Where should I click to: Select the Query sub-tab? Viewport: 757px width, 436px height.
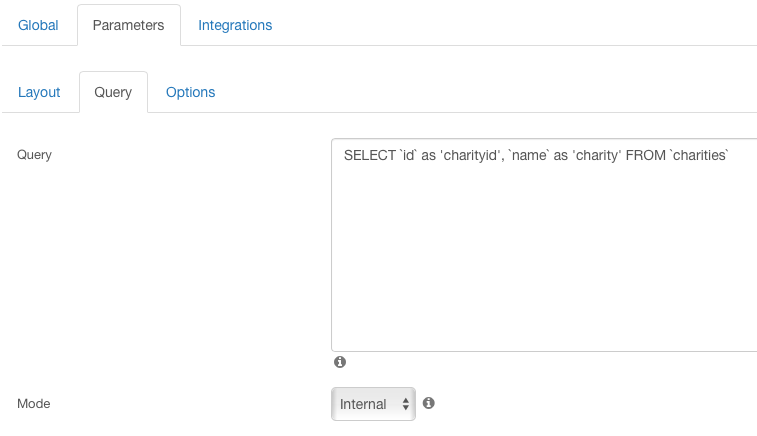pyautogui.click(x=113, y=92)
